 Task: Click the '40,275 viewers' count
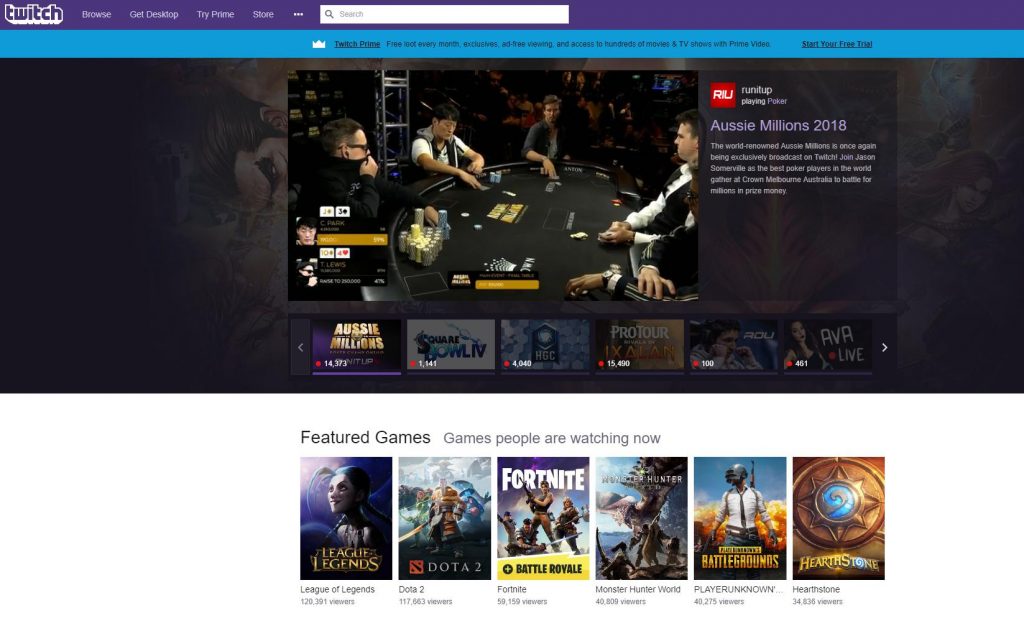click(719, 601)
